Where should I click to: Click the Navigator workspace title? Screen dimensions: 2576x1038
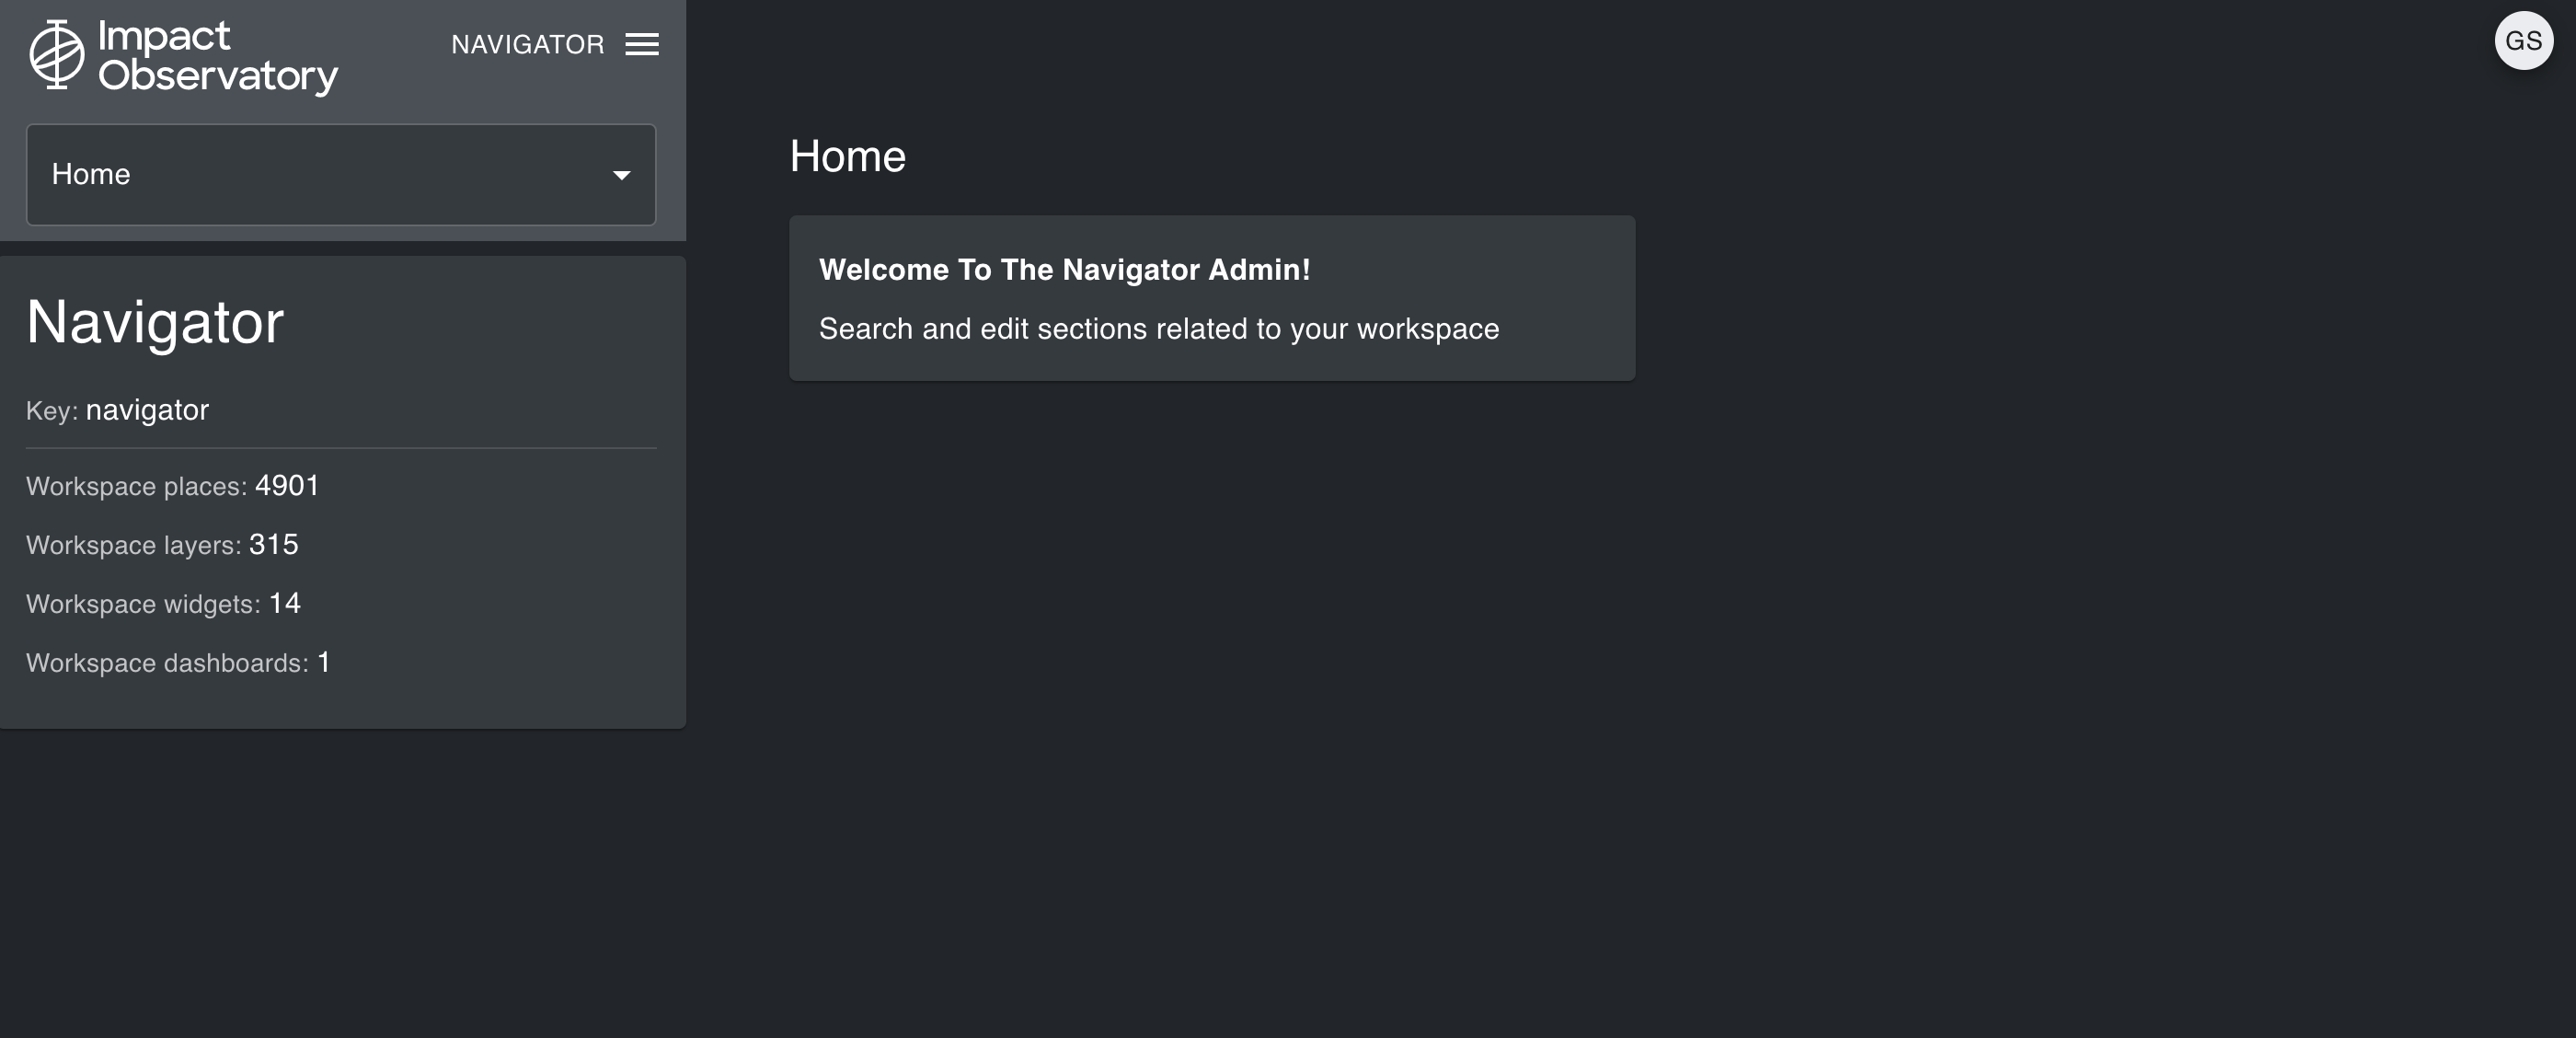(x=155, y=323)
